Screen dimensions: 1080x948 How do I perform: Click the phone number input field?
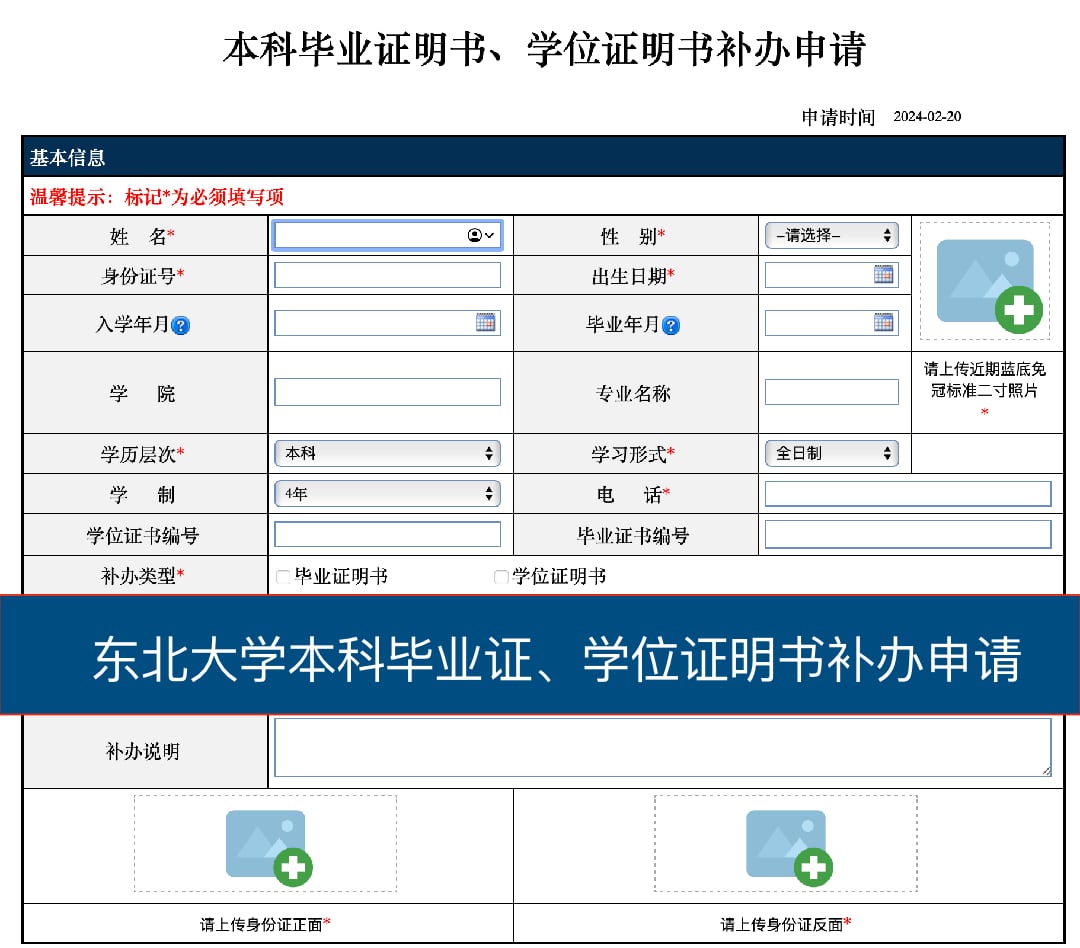907,494
